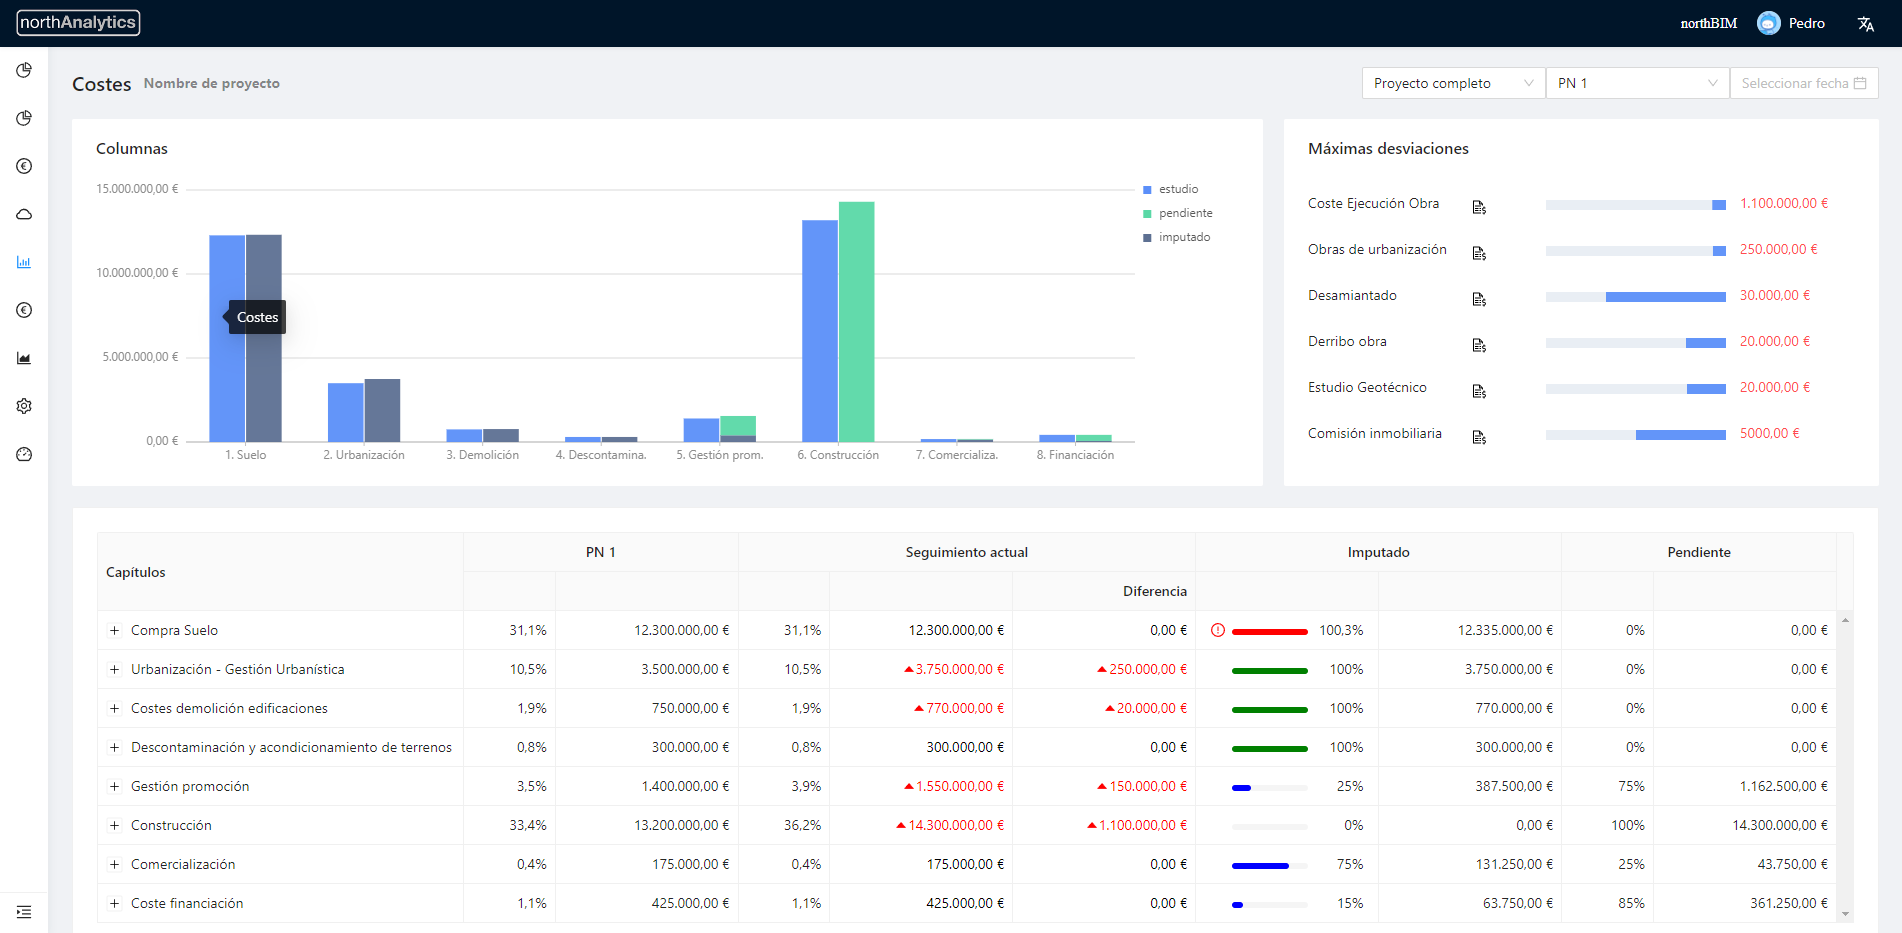Click the northBIM link in the header

[x=1708, y=23]
